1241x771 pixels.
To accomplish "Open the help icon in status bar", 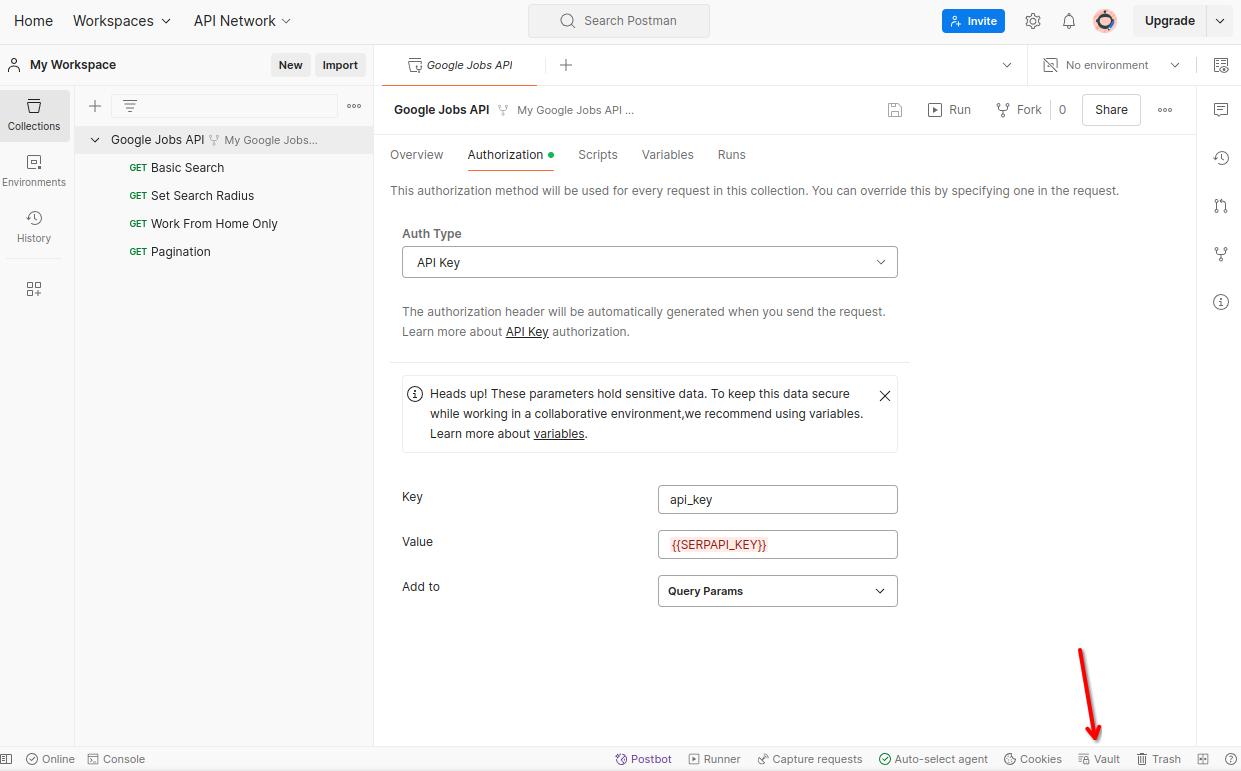I will (x=1231, y=759).
